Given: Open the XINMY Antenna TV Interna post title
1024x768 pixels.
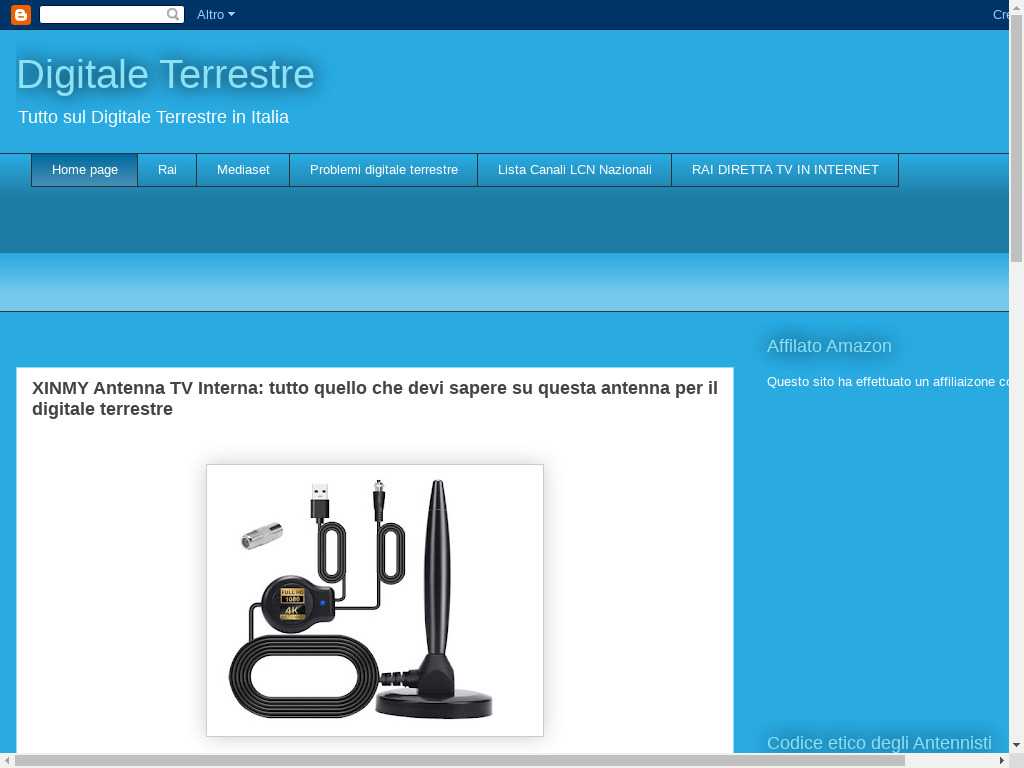Looking at the screenshot, I should coord(374,398).
